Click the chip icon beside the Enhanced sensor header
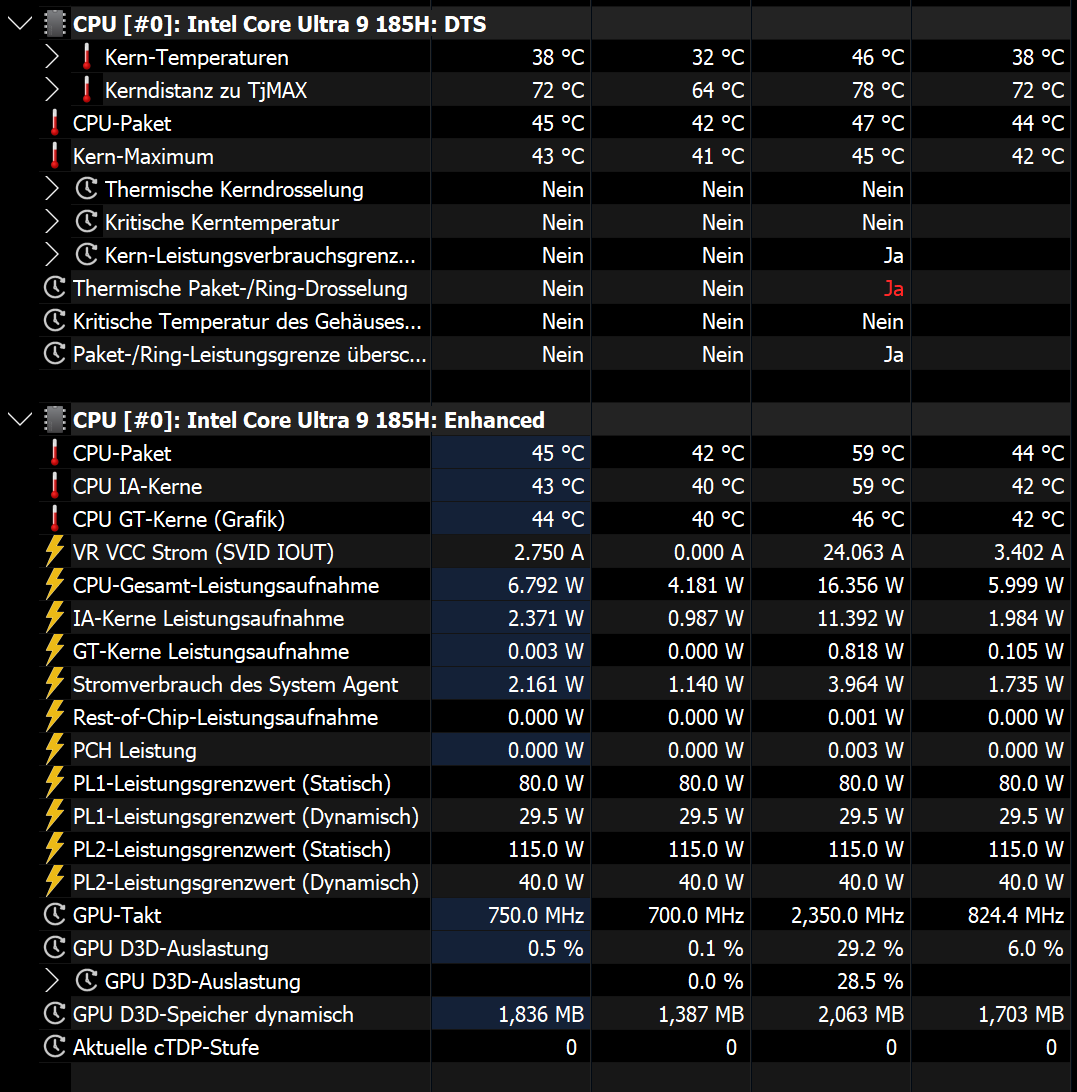The height and width of the screenshot is (1092, 1077). [x=54, y=420]
